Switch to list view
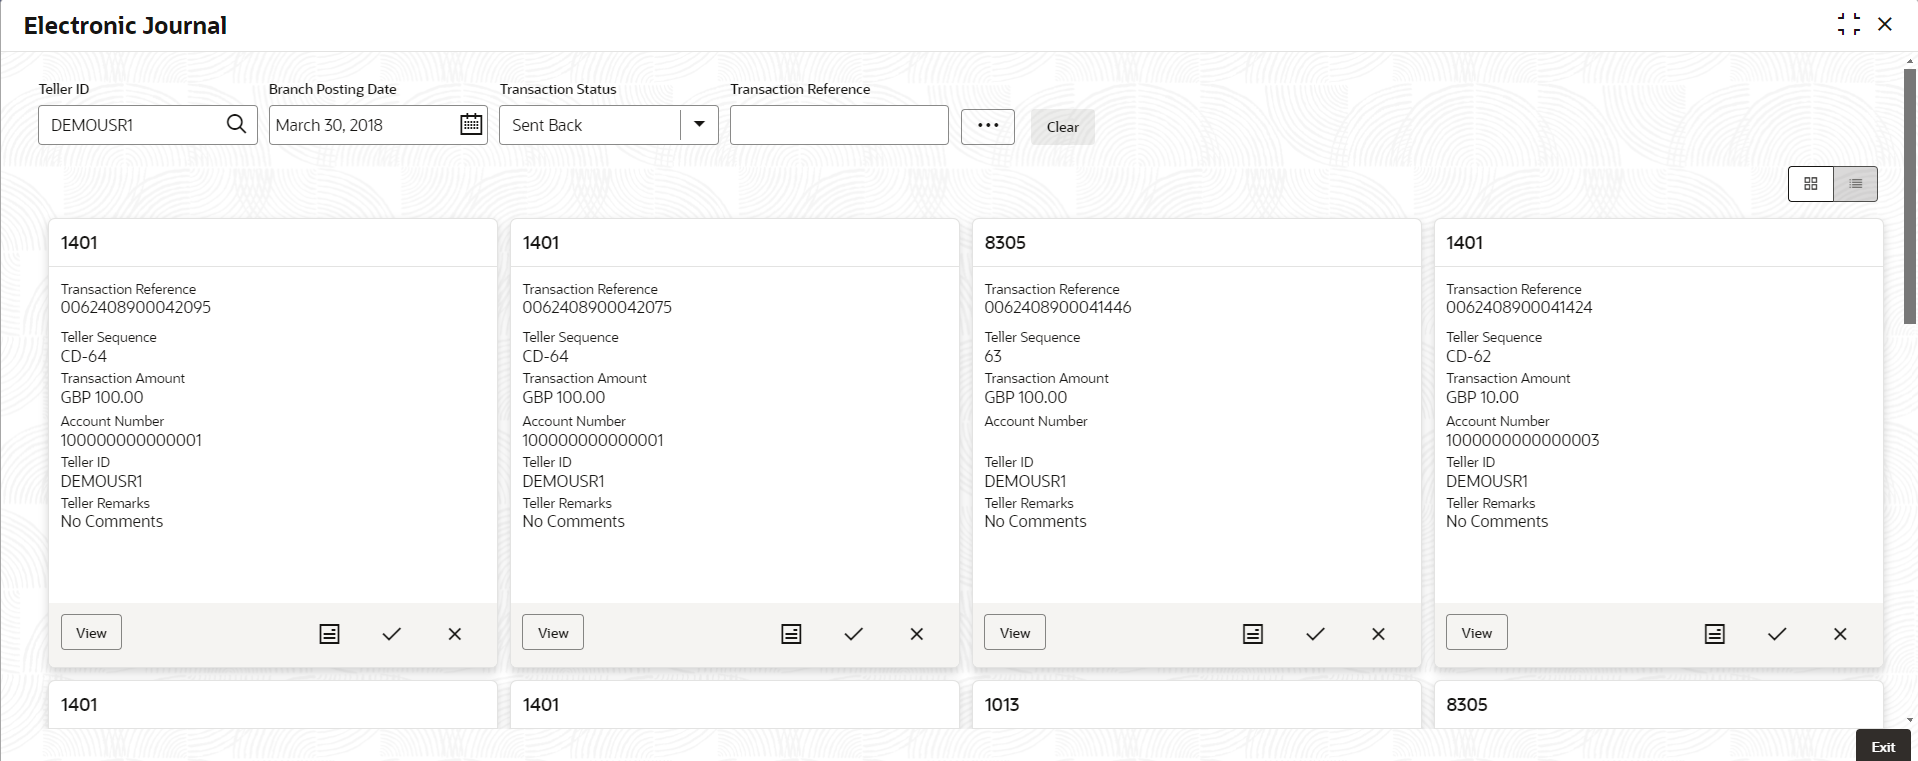 pos(1855,184)
